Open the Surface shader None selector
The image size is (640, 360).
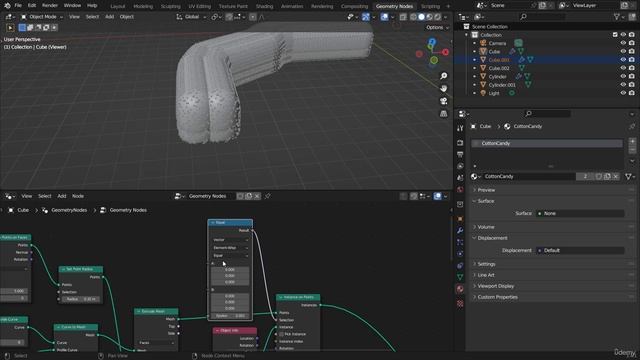pos(580,213)
